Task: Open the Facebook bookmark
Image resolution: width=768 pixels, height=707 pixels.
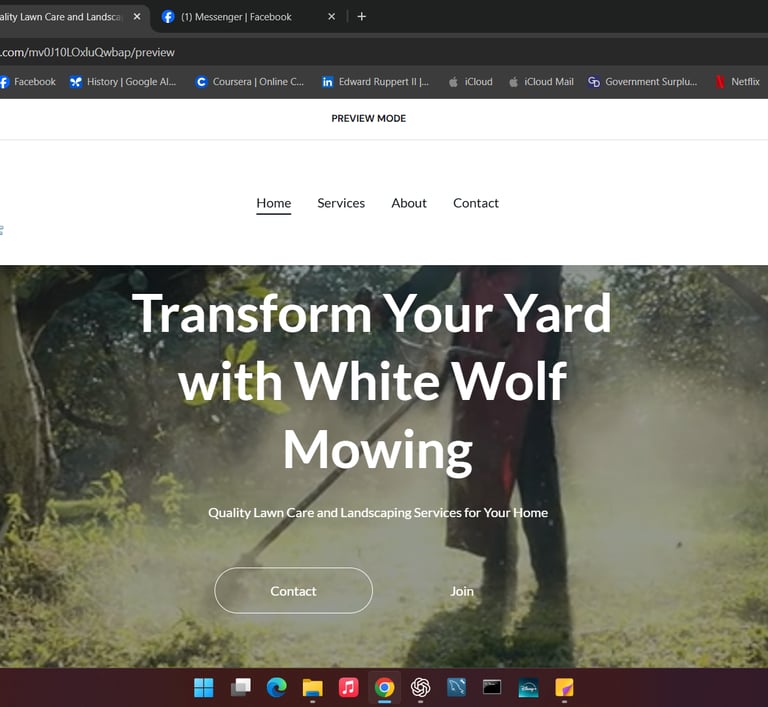Action: pos(28,82)
